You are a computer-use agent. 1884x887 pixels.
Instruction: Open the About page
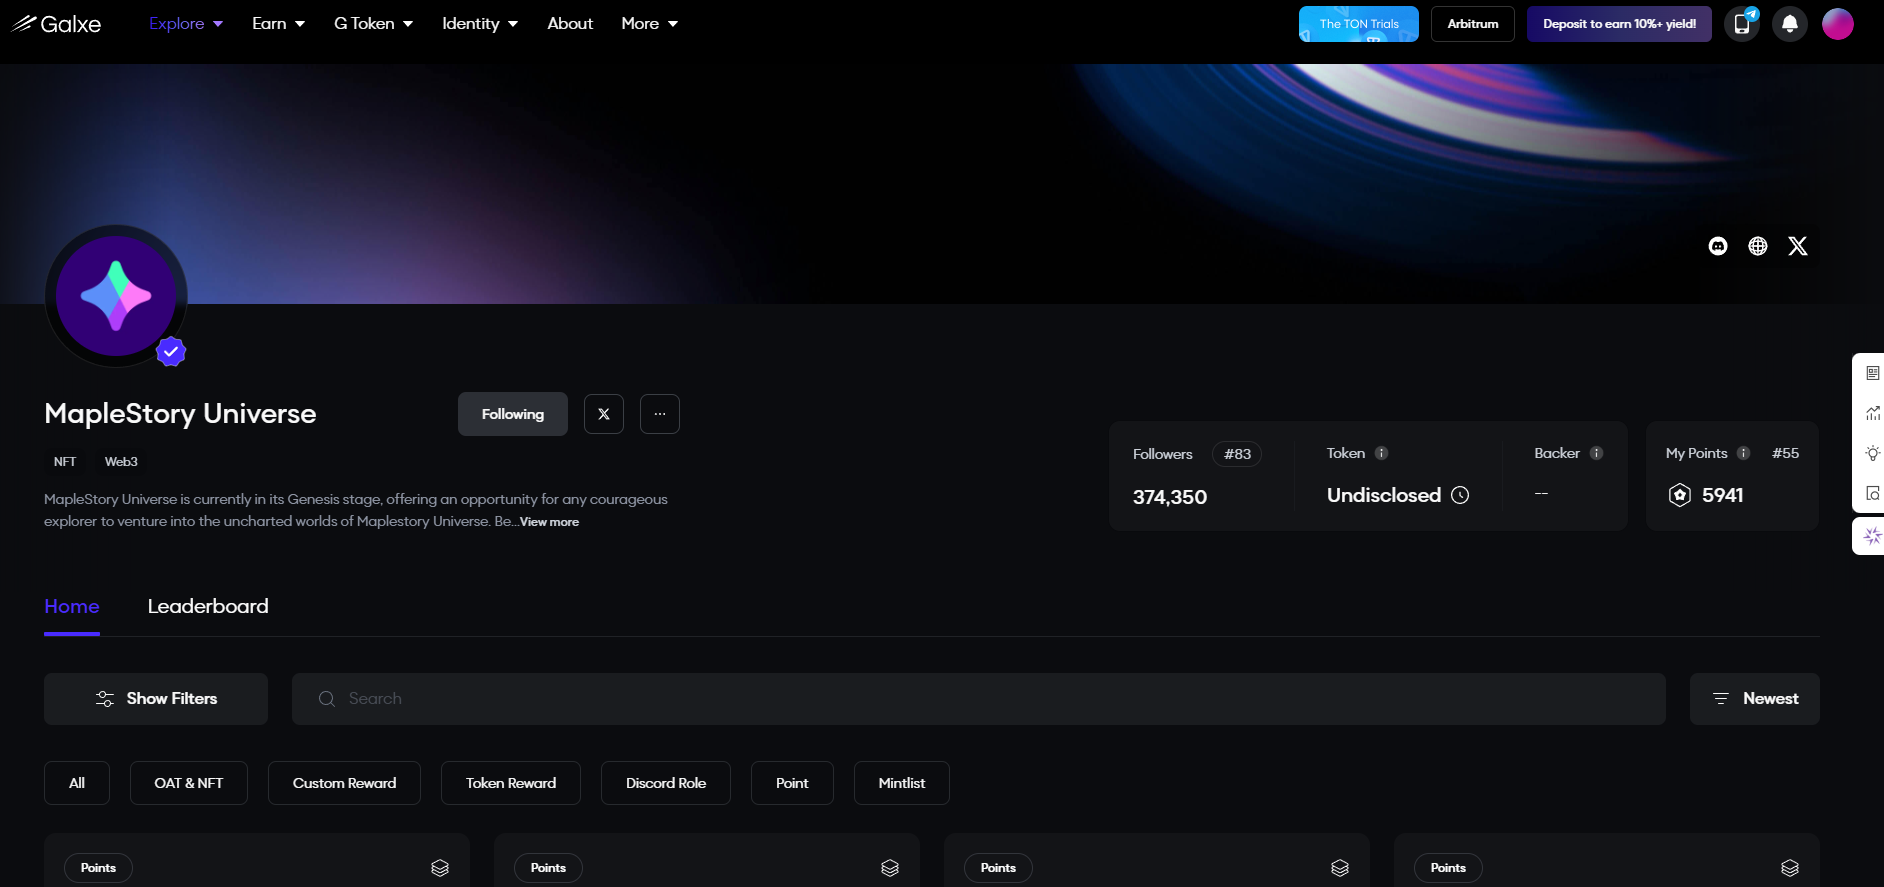point(570,23)
